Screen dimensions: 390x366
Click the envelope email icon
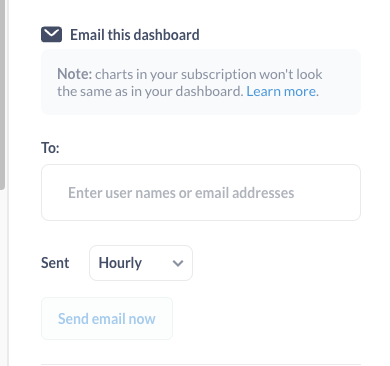pyautogui.click(x=51, y=34)
